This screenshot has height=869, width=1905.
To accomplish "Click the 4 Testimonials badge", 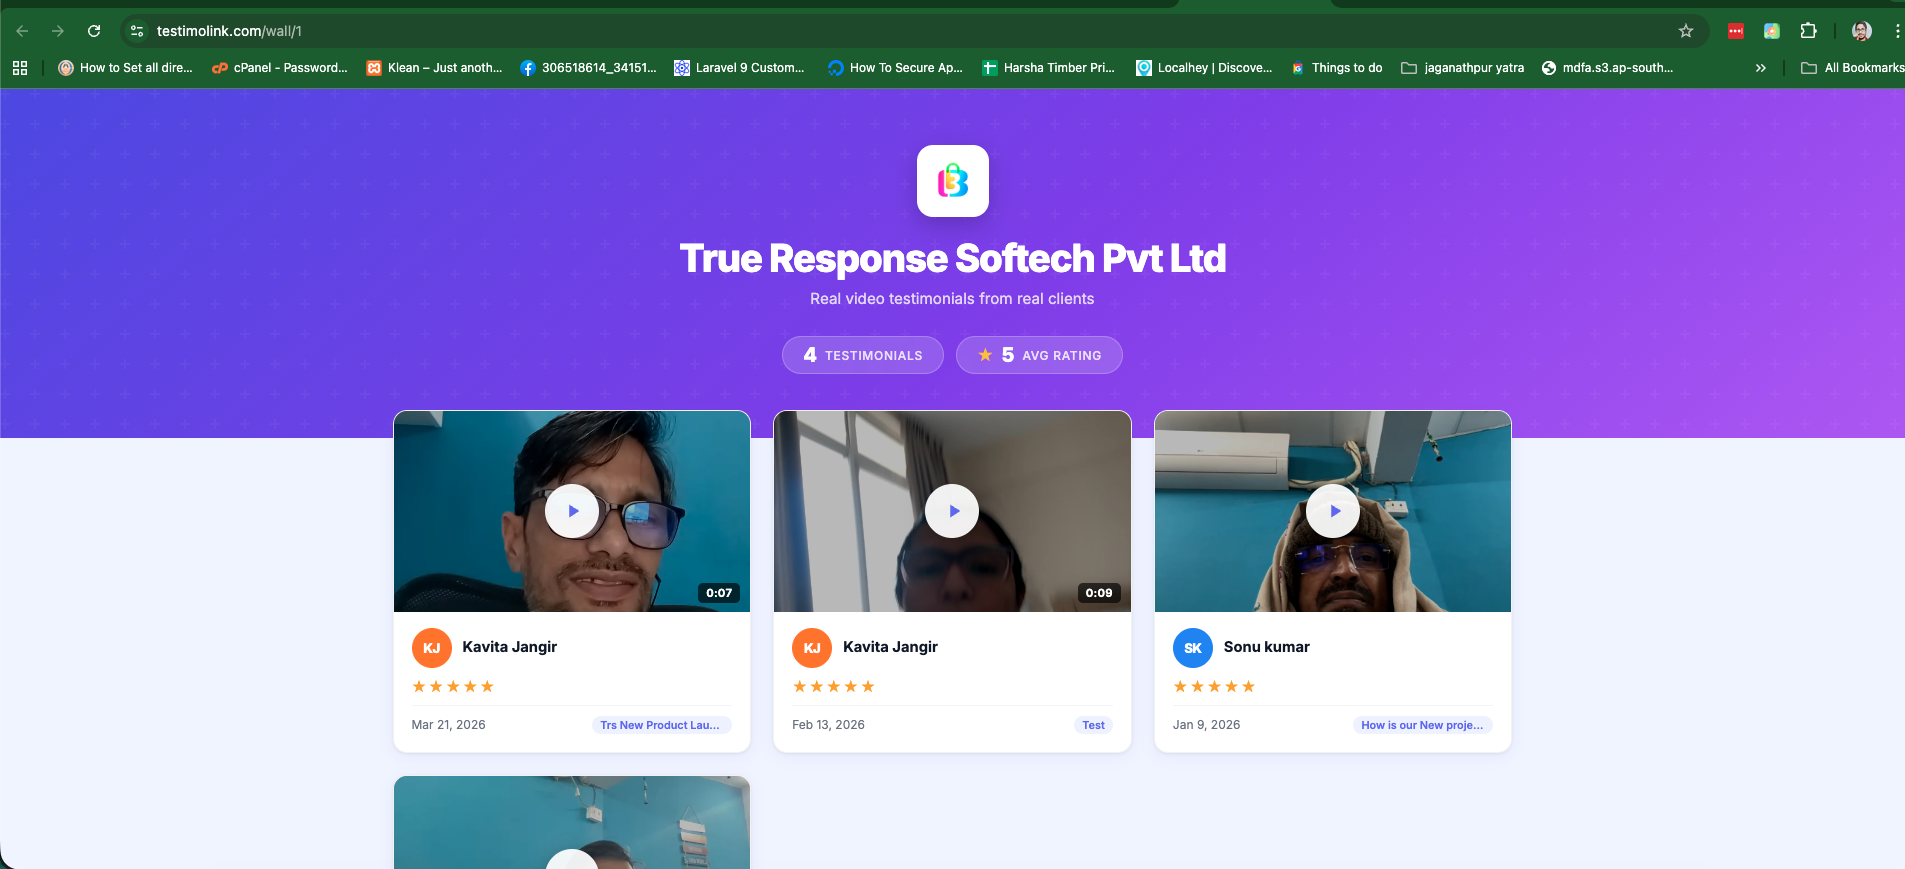I will 863,355.
